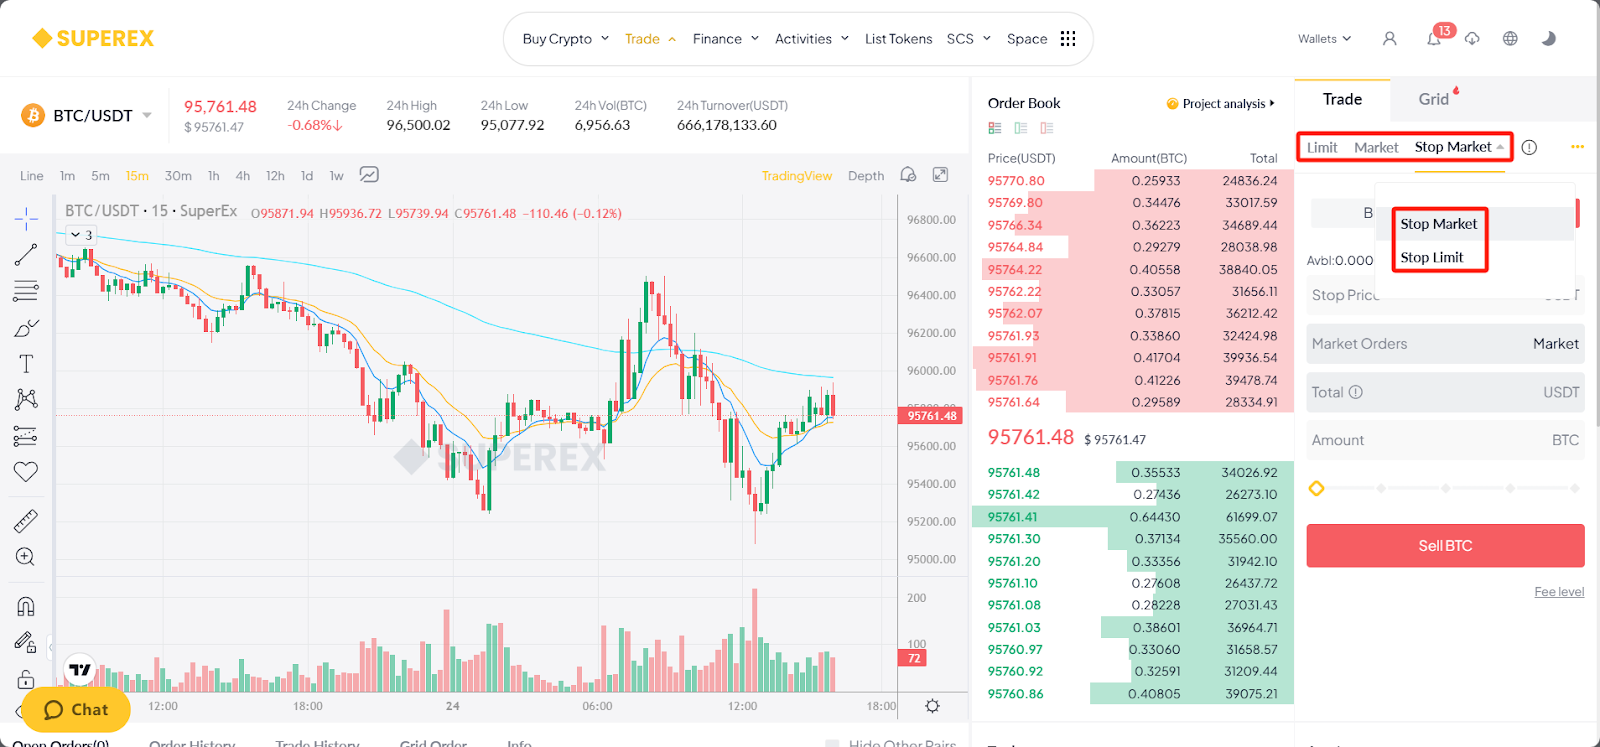The height and width of the screenshot is (747, 1600).
Task: Select the forecast and measurement tool
Action: pyautogui.click(x=26, y=436)
